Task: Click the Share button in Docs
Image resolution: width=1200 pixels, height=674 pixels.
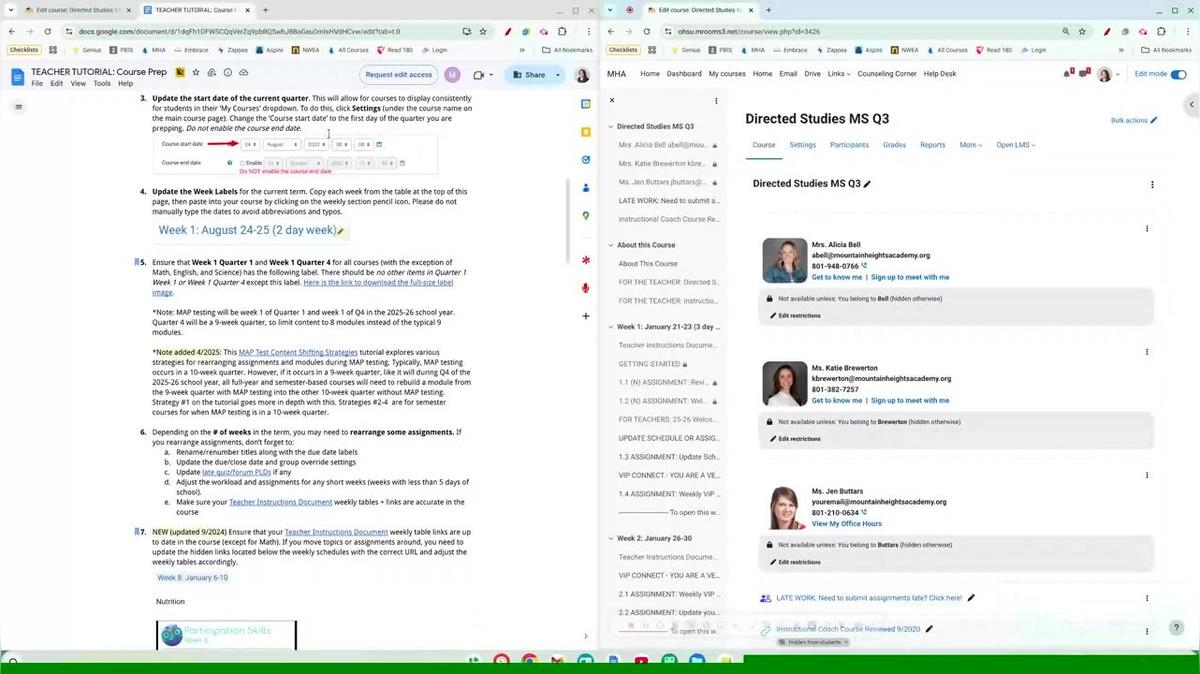Action: (528, 75)
